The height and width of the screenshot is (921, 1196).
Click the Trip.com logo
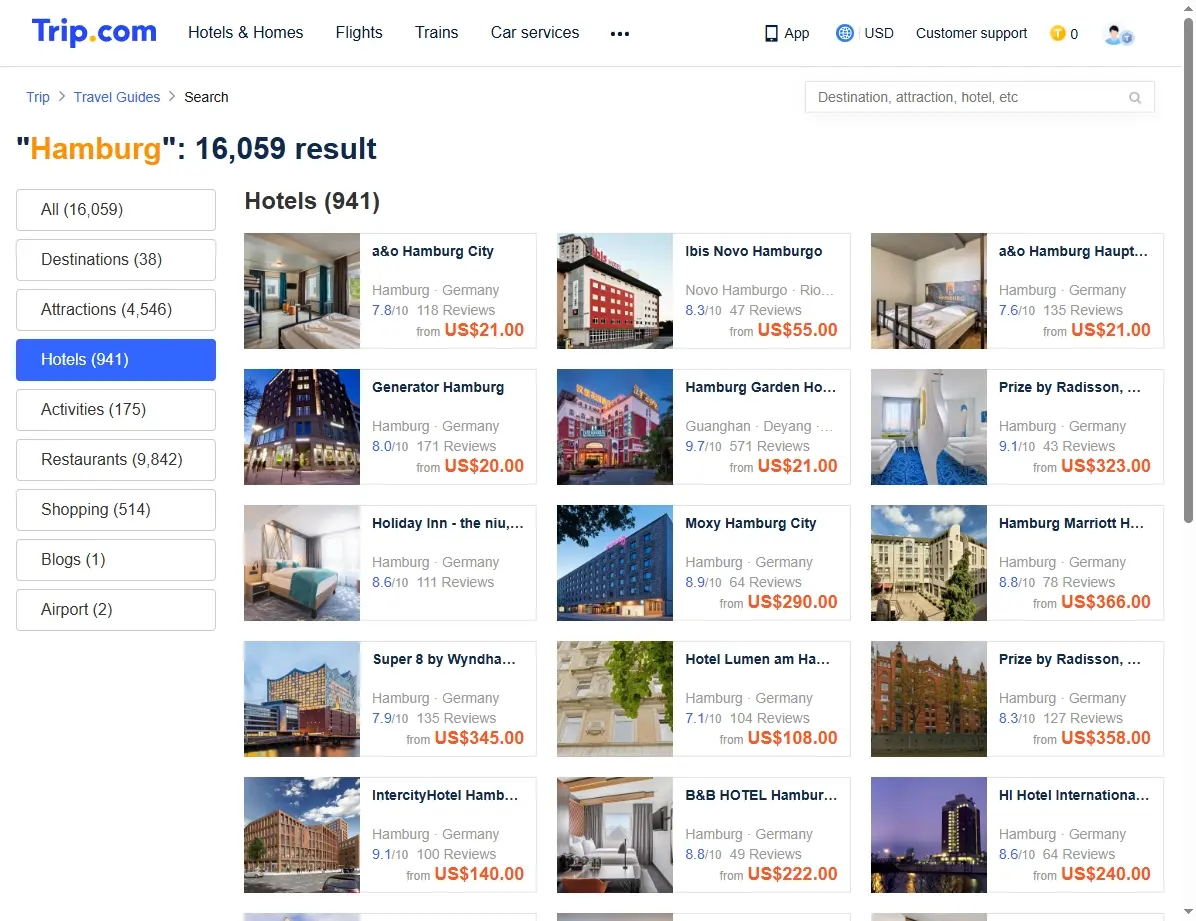coord(94,32)
